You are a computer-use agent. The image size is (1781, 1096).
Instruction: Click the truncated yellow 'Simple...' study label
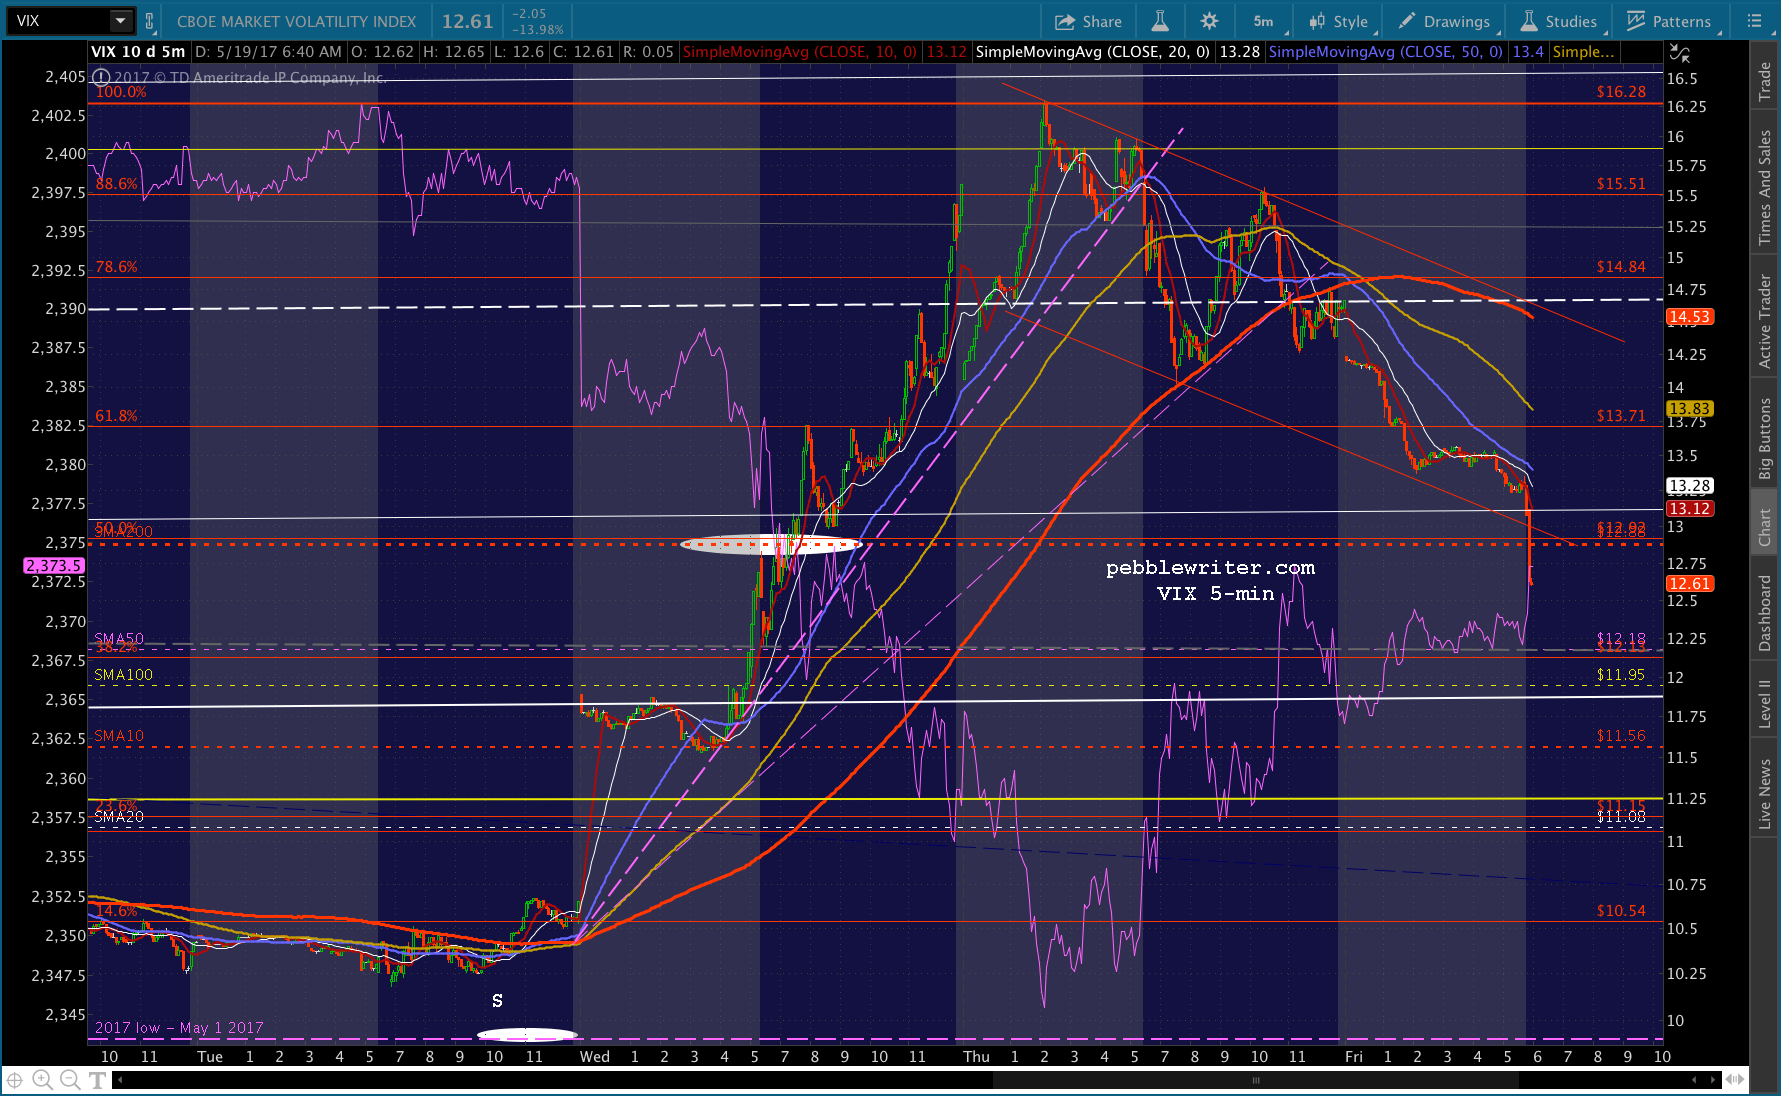[1583, 52]
